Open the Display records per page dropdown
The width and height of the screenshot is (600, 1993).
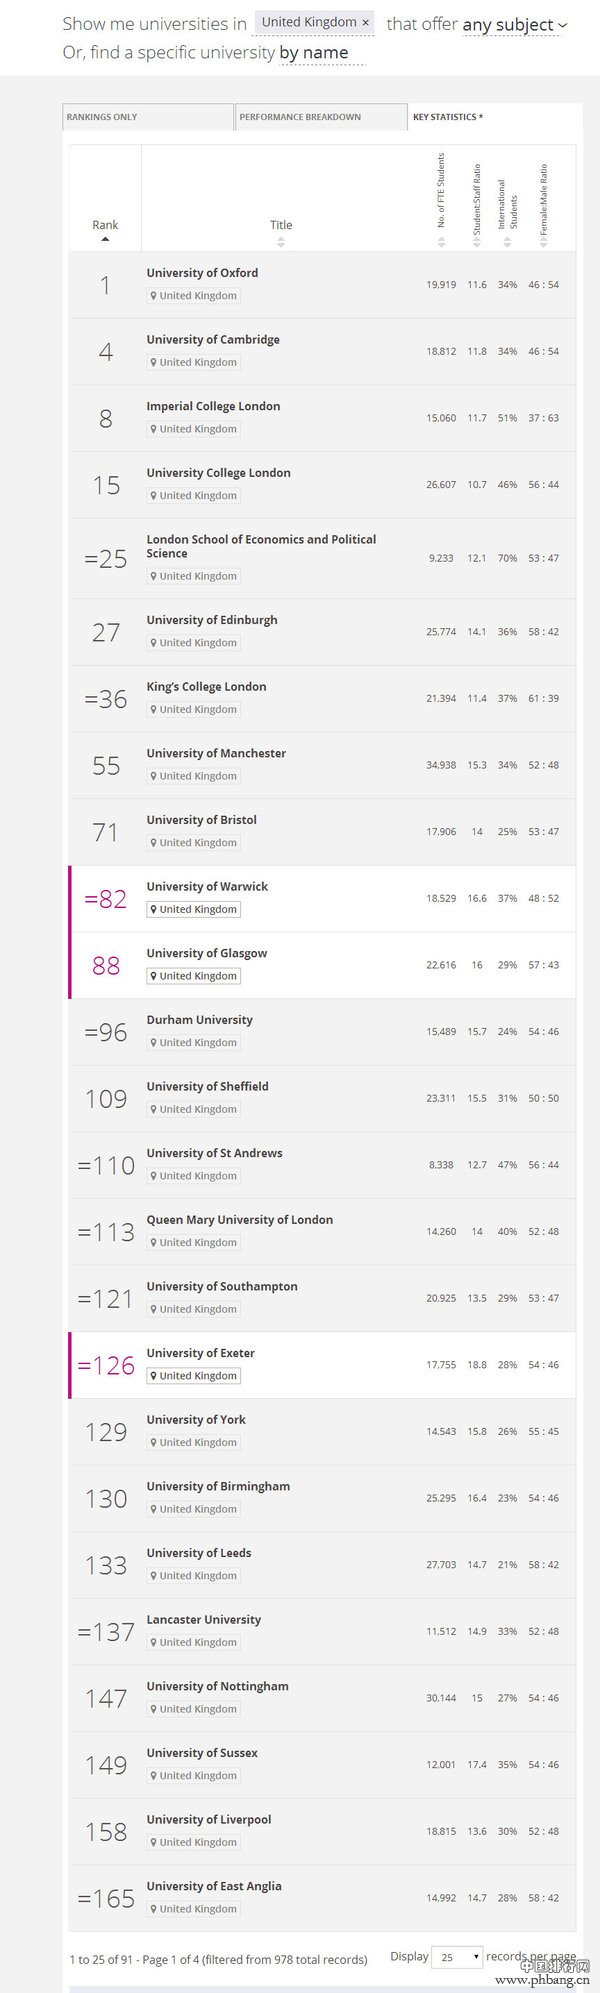(x=457, y=1958)
